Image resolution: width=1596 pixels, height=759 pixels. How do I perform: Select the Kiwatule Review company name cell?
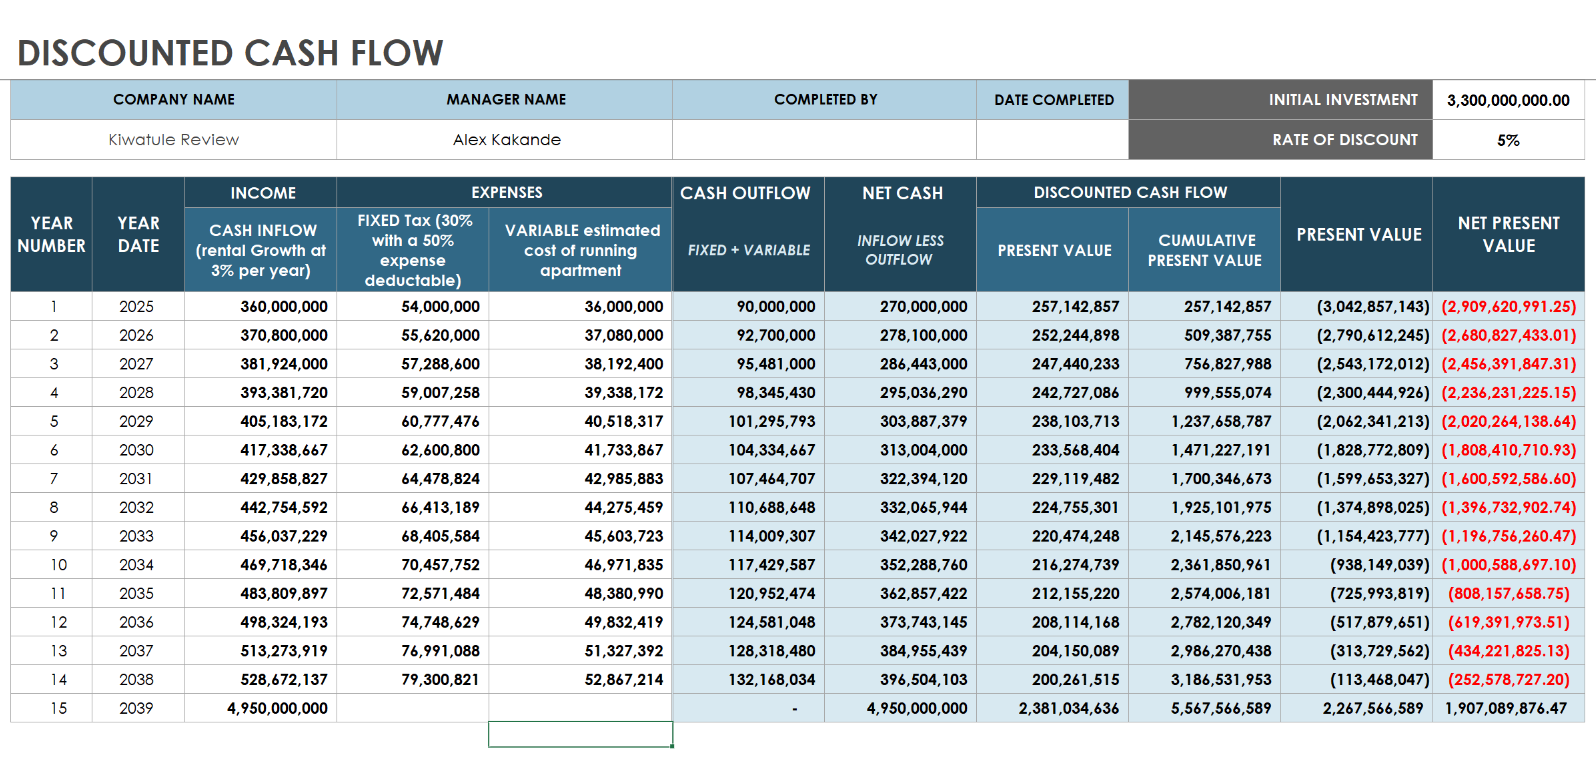(x=173, y=140)
